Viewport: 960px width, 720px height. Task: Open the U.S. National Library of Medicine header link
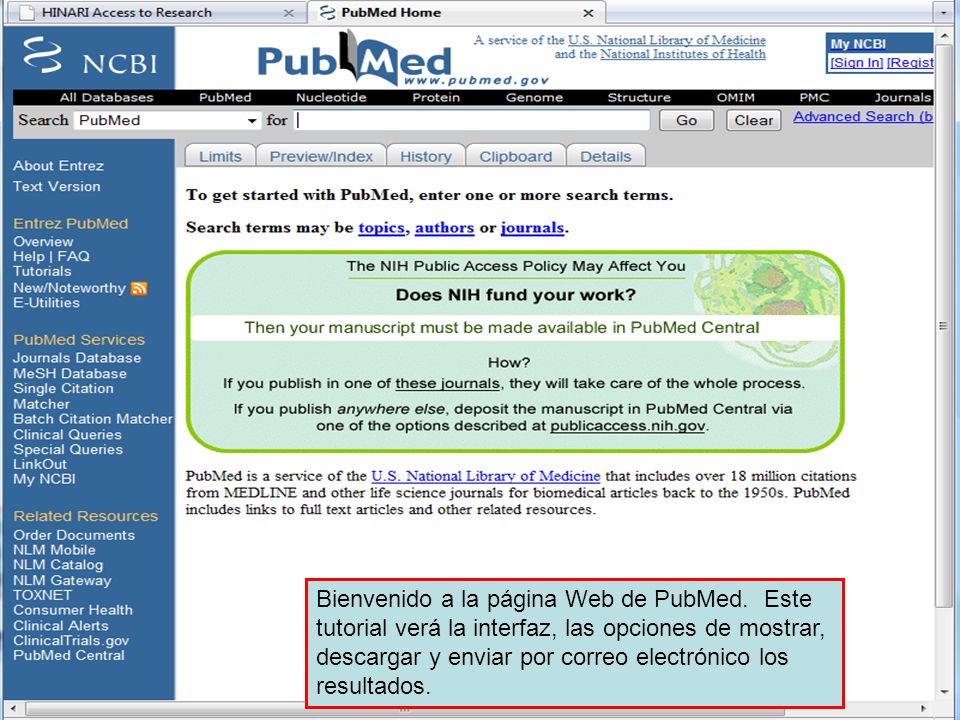pos(667,40)
